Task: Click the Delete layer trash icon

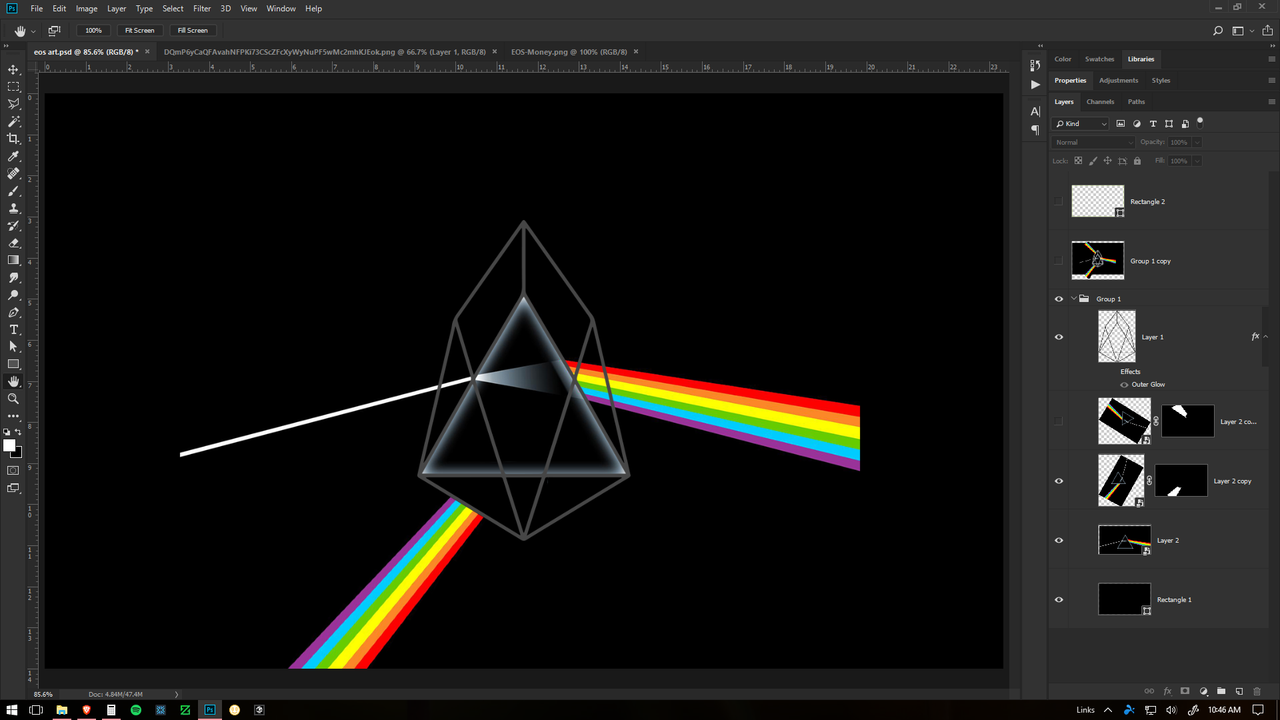Action: (1256, 691)
